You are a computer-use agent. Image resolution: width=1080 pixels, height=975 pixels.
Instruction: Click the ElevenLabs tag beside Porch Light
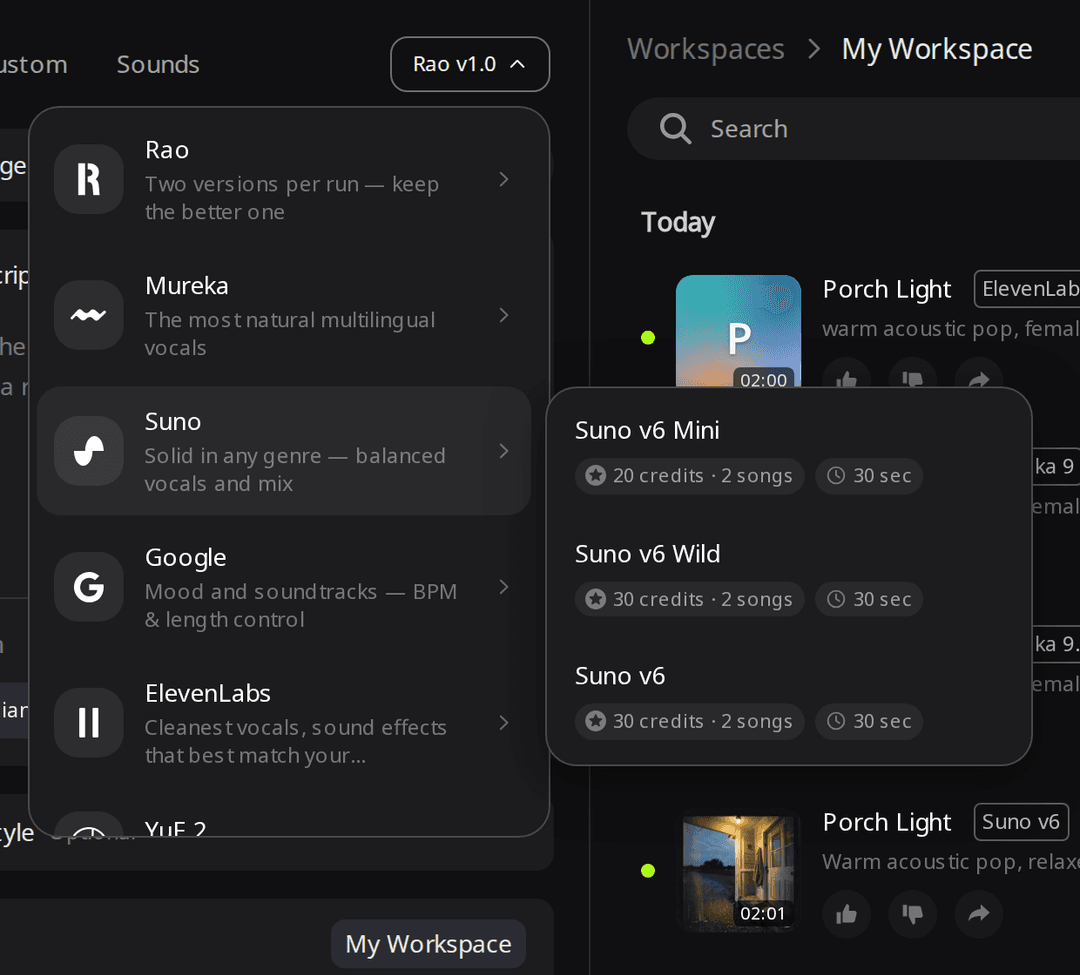(x=1027, y=289)
